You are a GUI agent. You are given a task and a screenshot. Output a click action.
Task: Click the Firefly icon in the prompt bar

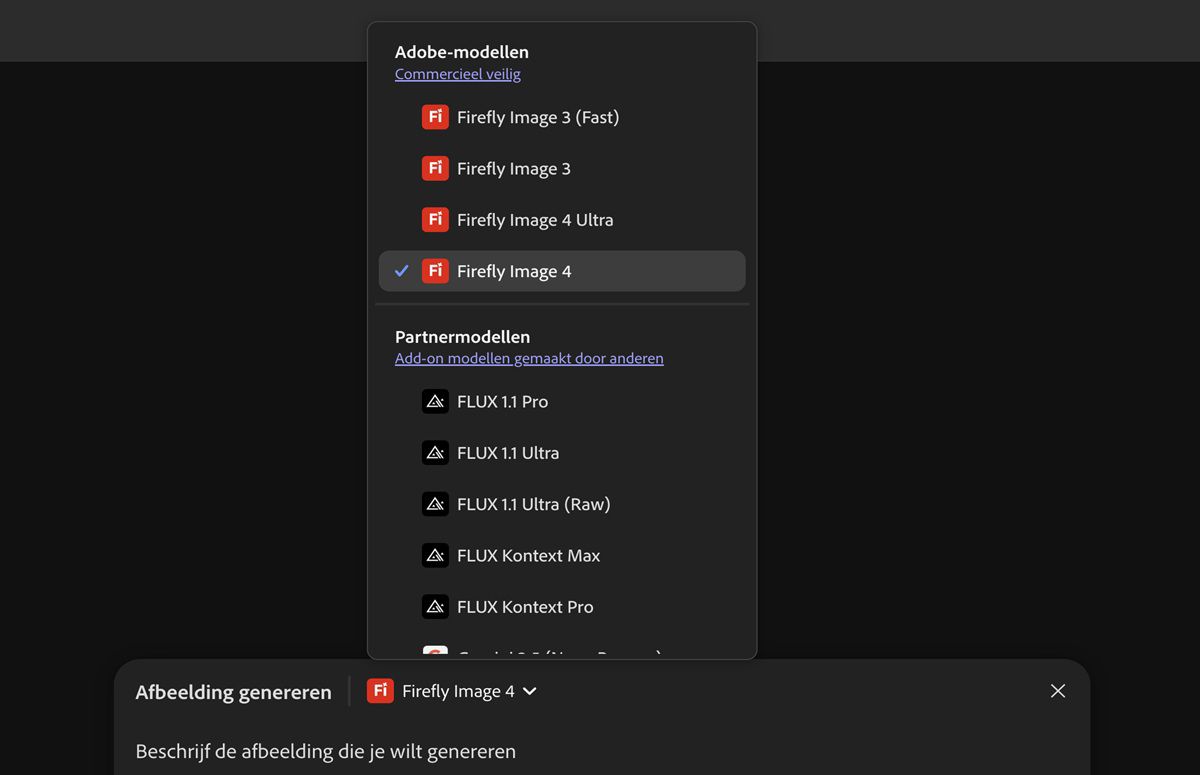point(380,691)
